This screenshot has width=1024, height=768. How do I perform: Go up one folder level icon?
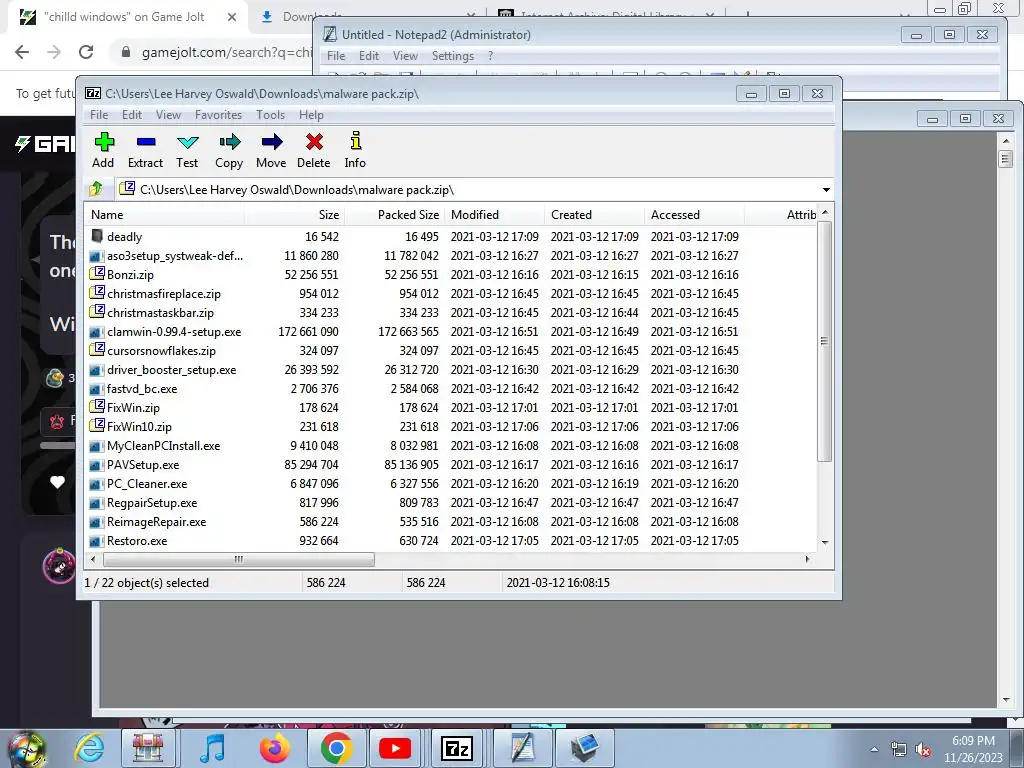point(96,189)
